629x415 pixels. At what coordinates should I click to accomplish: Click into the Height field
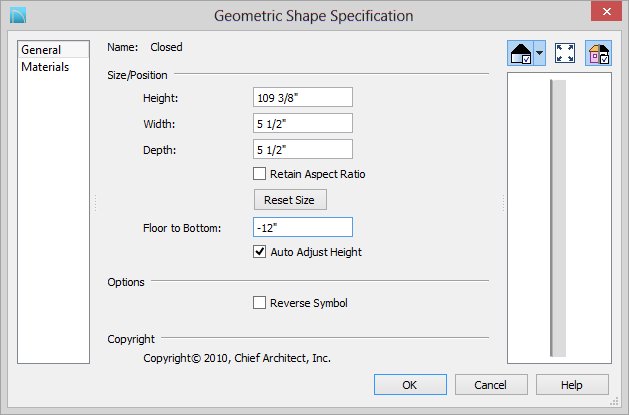303,97
